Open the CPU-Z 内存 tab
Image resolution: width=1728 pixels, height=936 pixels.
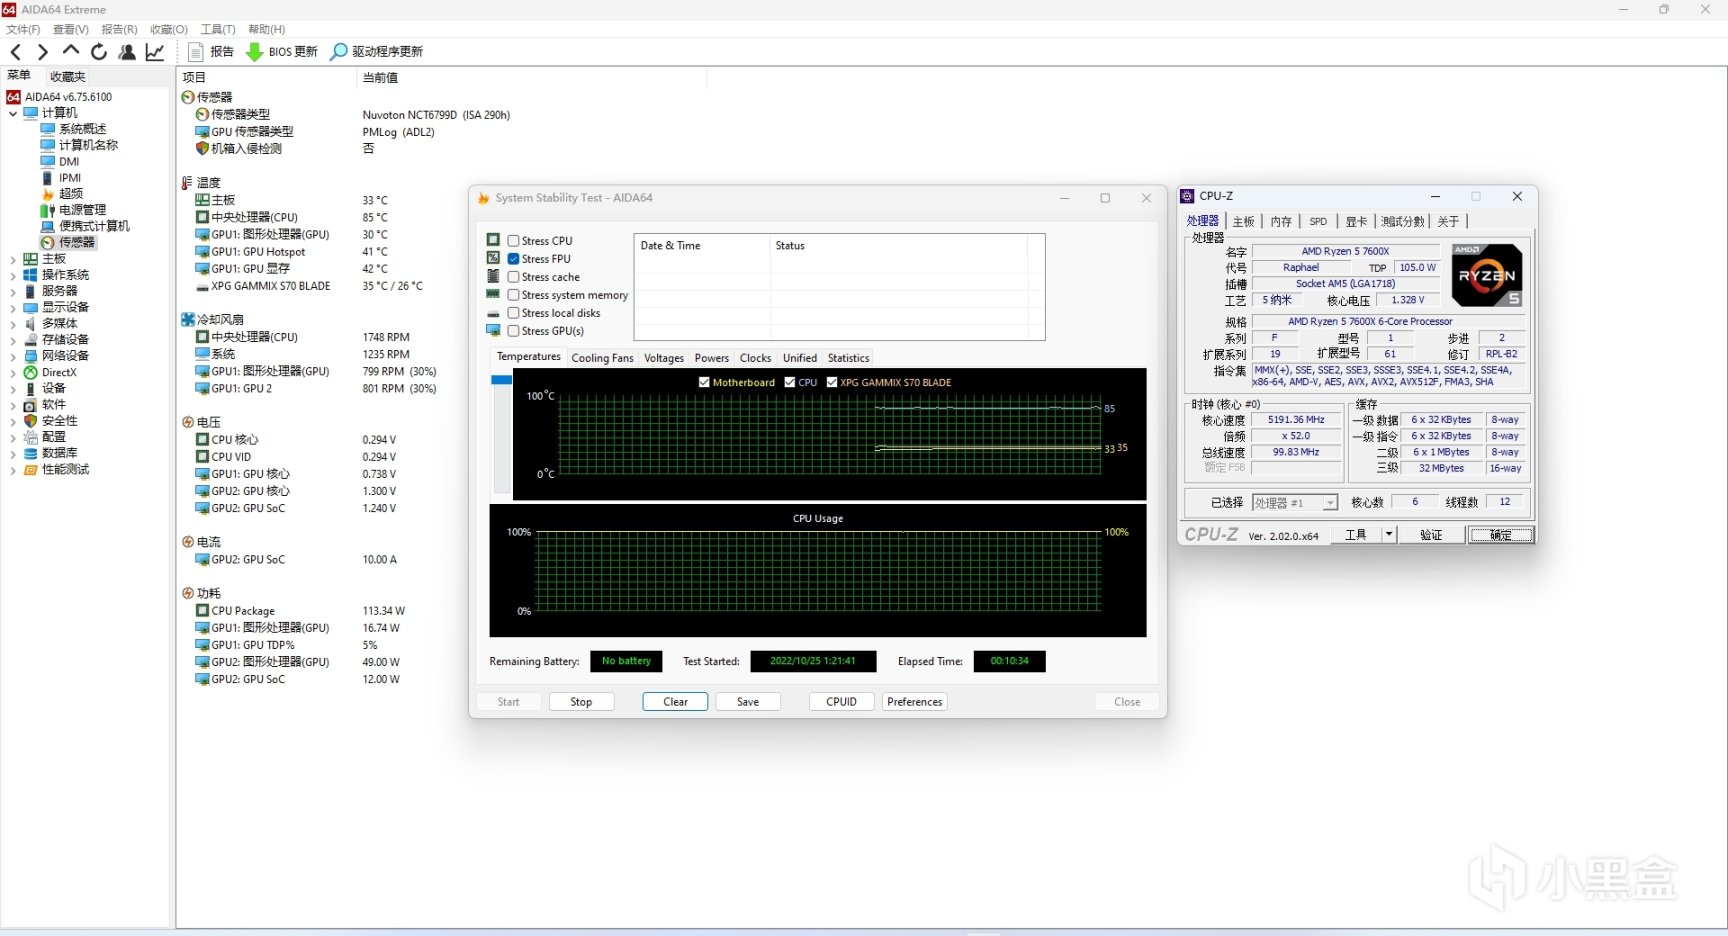pyautogui.click(x=1281, y=221)
